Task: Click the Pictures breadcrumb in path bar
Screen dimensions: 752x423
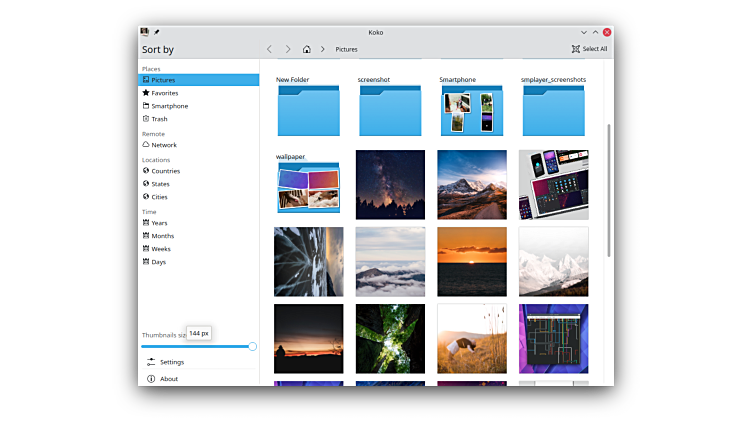Action: (x=347, y=49)
